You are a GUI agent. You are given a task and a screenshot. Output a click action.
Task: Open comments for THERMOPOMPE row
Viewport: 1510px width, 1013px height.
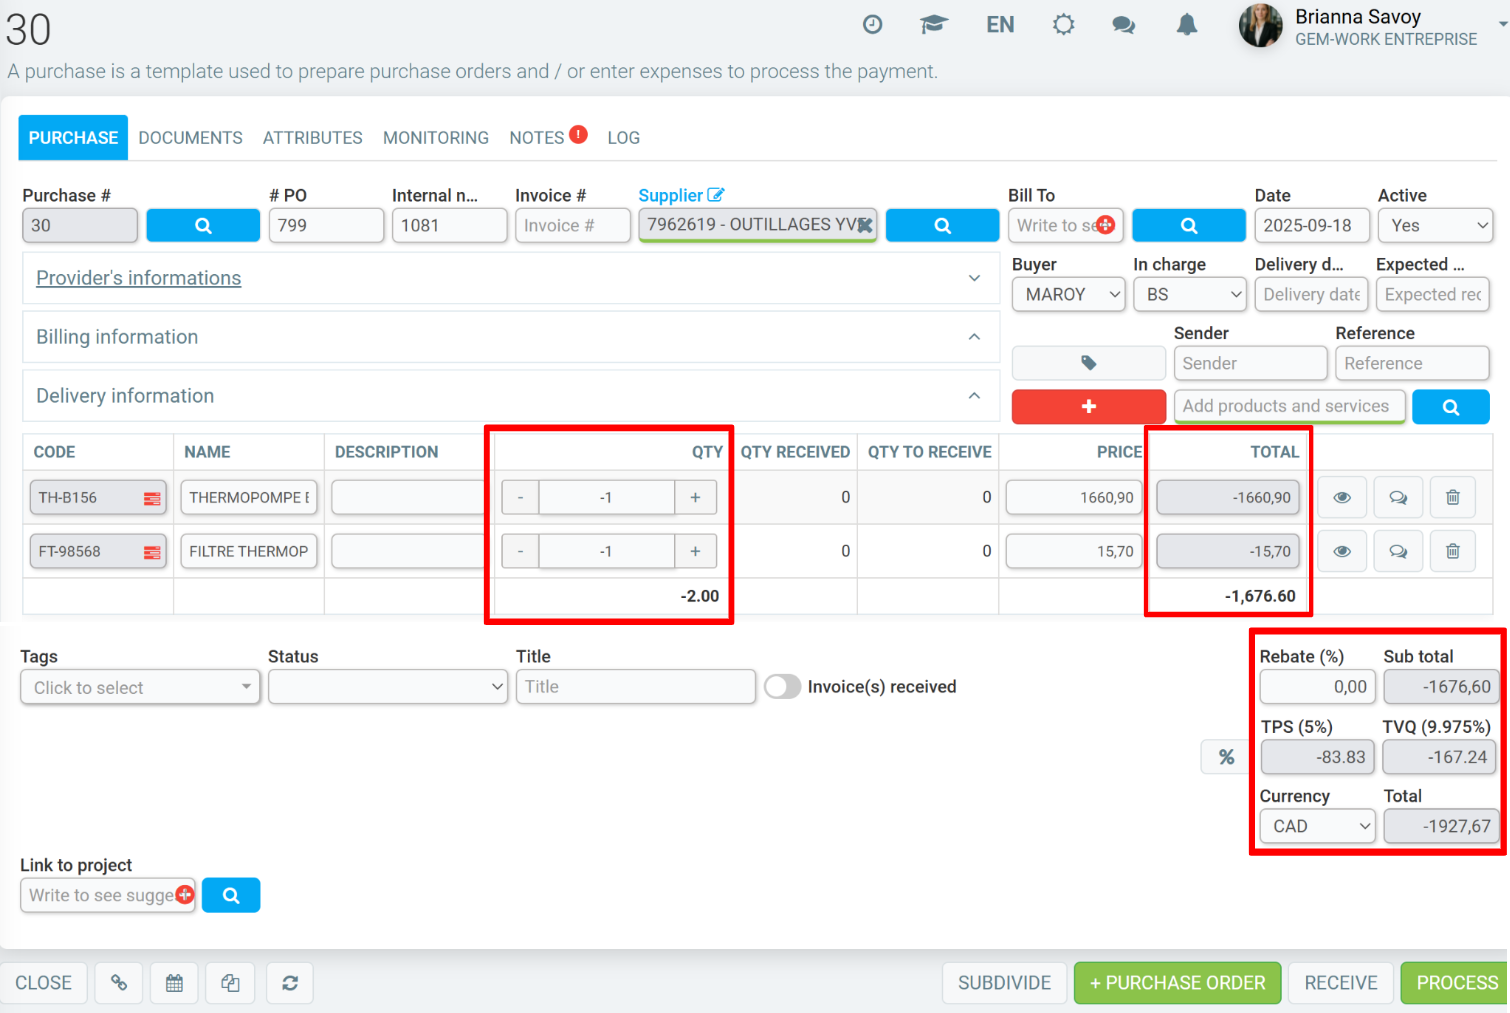pyautogui.click(x=1398, y=497)
